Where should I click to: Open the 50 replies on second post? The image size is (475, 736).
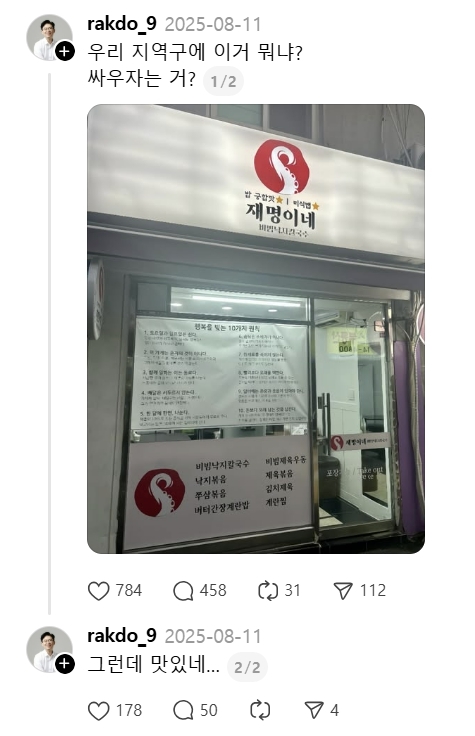tap(183, 711)
